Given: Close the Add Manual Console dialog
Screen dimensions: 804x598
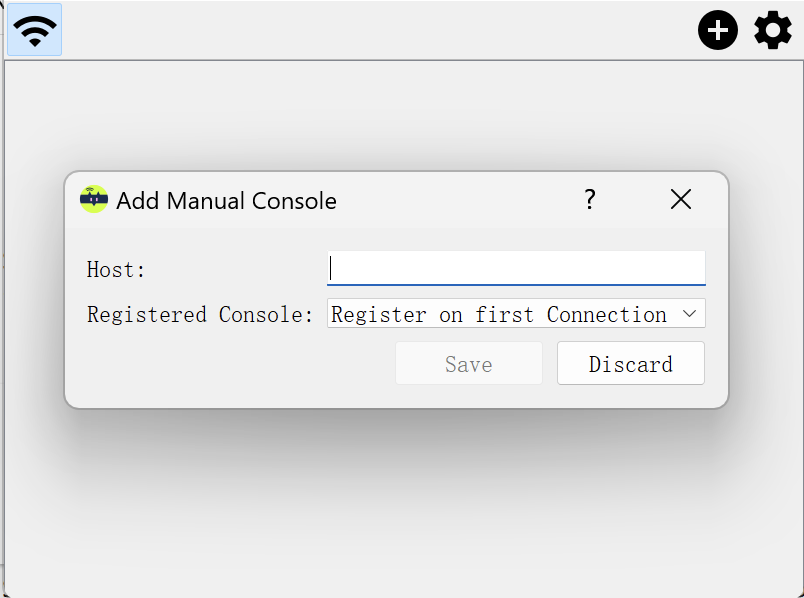Looking at the screenshot, I should pyautogui.click(x=681, y=200).
